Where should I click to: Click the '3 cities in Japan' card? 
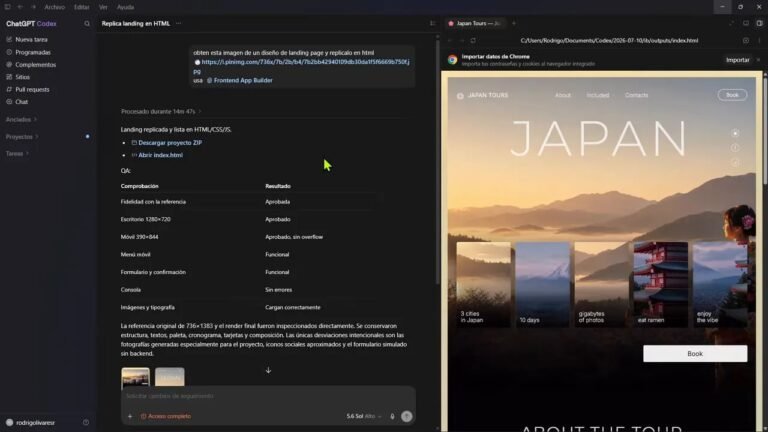coord(483,284)
